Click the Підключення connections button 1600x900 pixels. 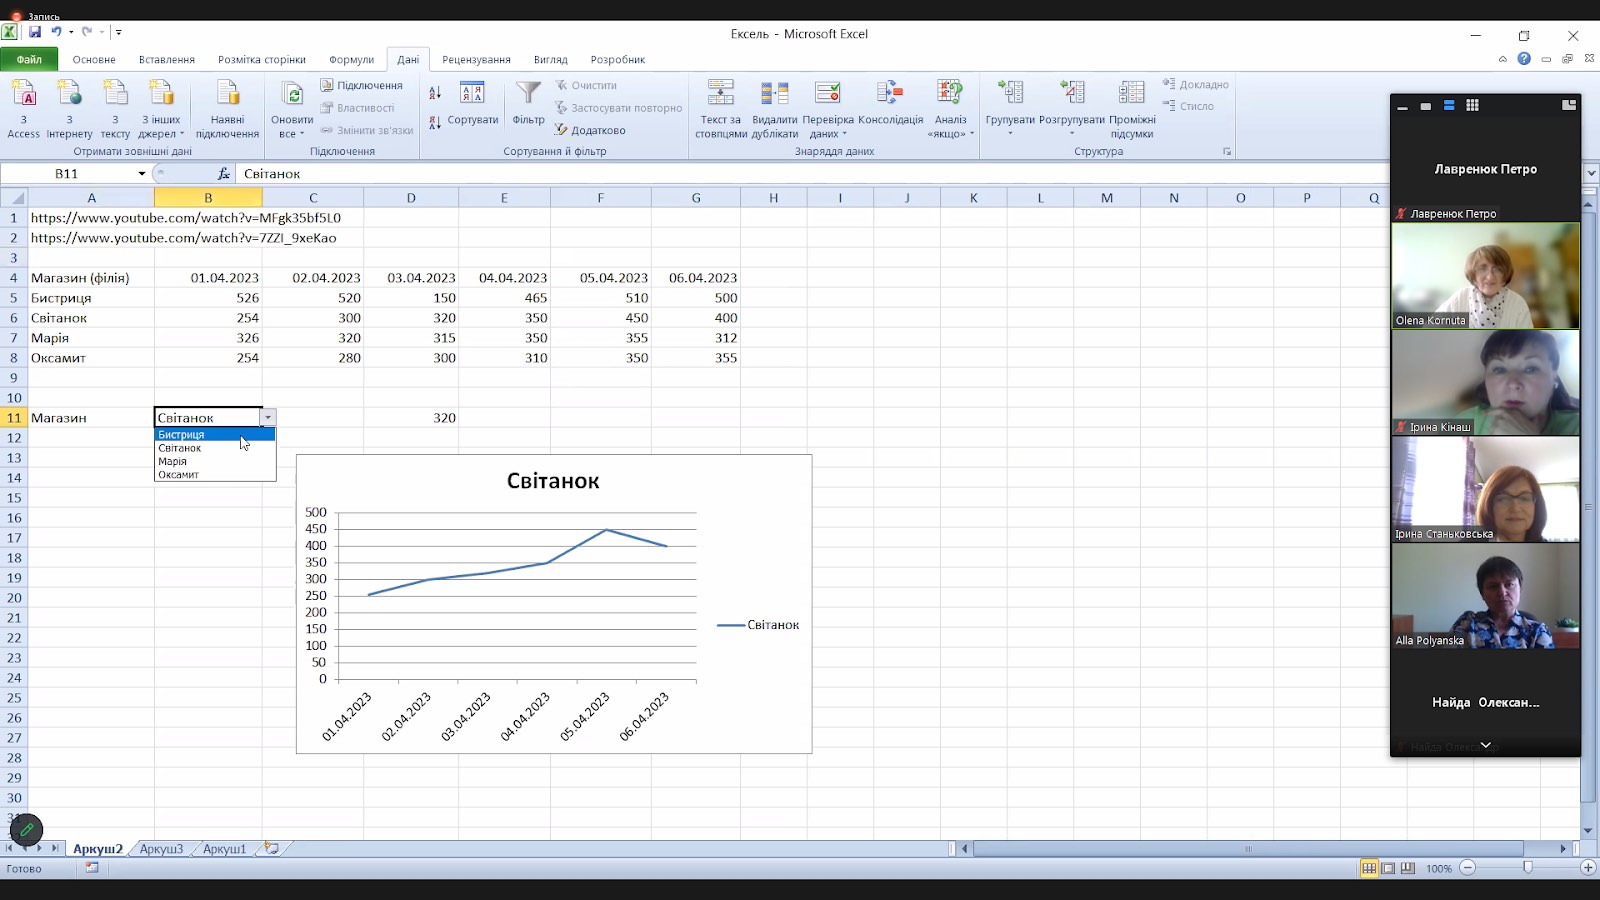pos(361,85)
